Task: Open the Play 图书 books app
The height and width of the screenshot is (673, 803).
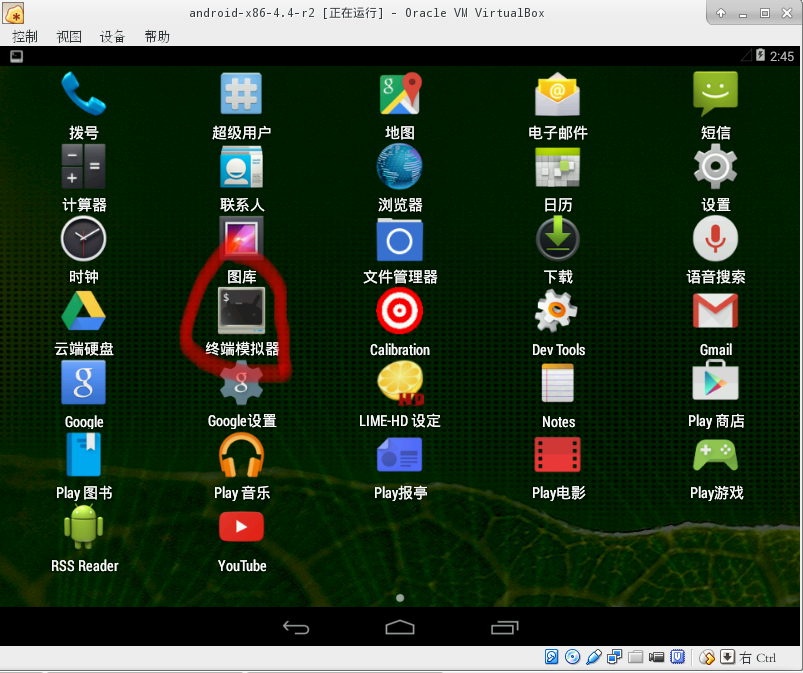Action: (x=83, y=455)
